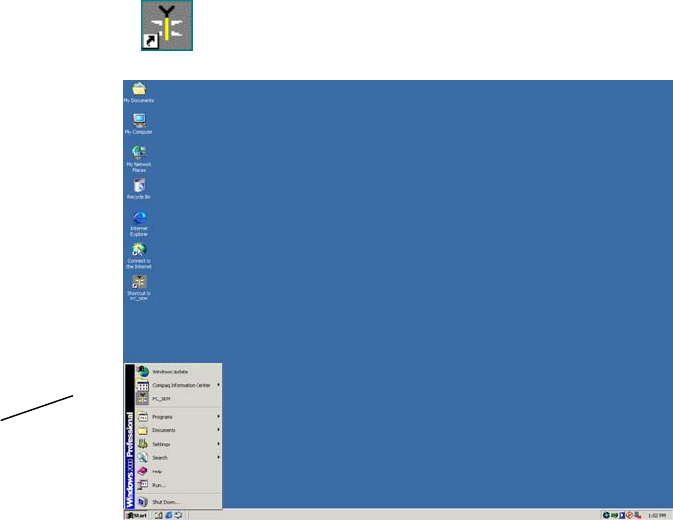Screen dimensions: 673x520
Task: Expand the Settings submenu
Action: click(179, 444)
